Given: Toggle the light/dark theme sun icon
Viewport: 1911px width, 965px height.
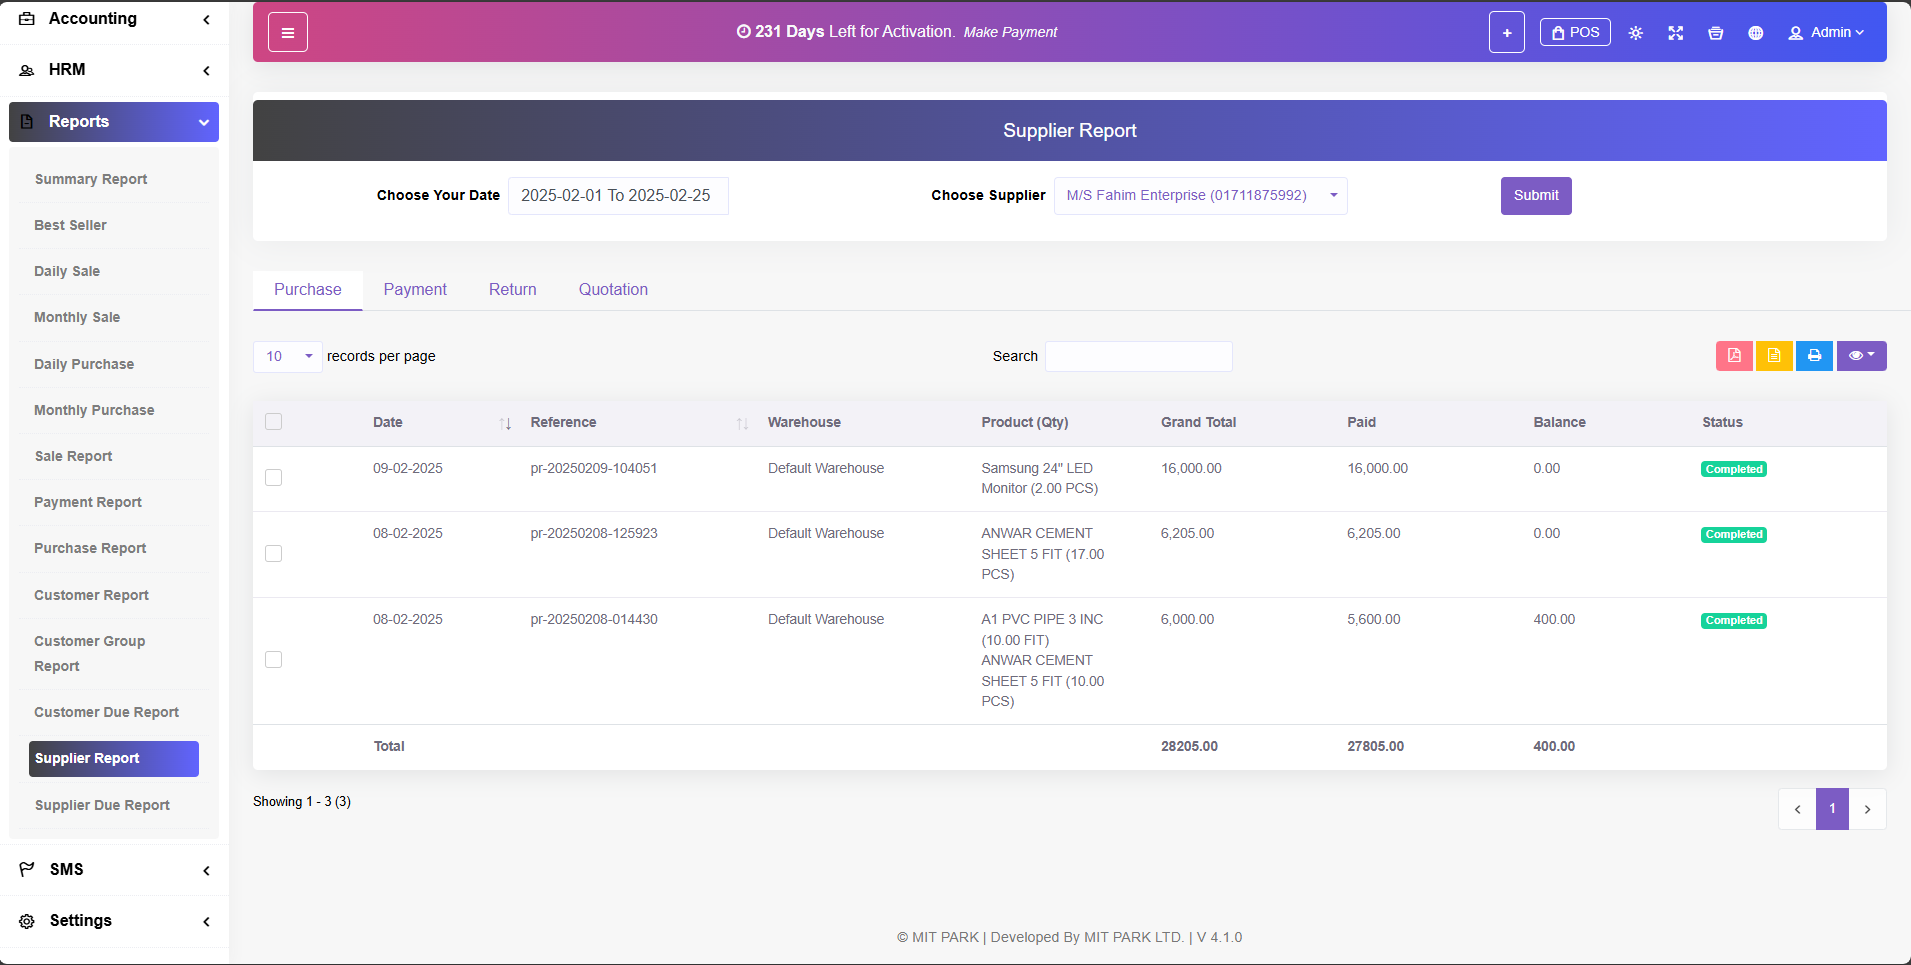Looking at the screenshot, I should tap(1636, 33).
